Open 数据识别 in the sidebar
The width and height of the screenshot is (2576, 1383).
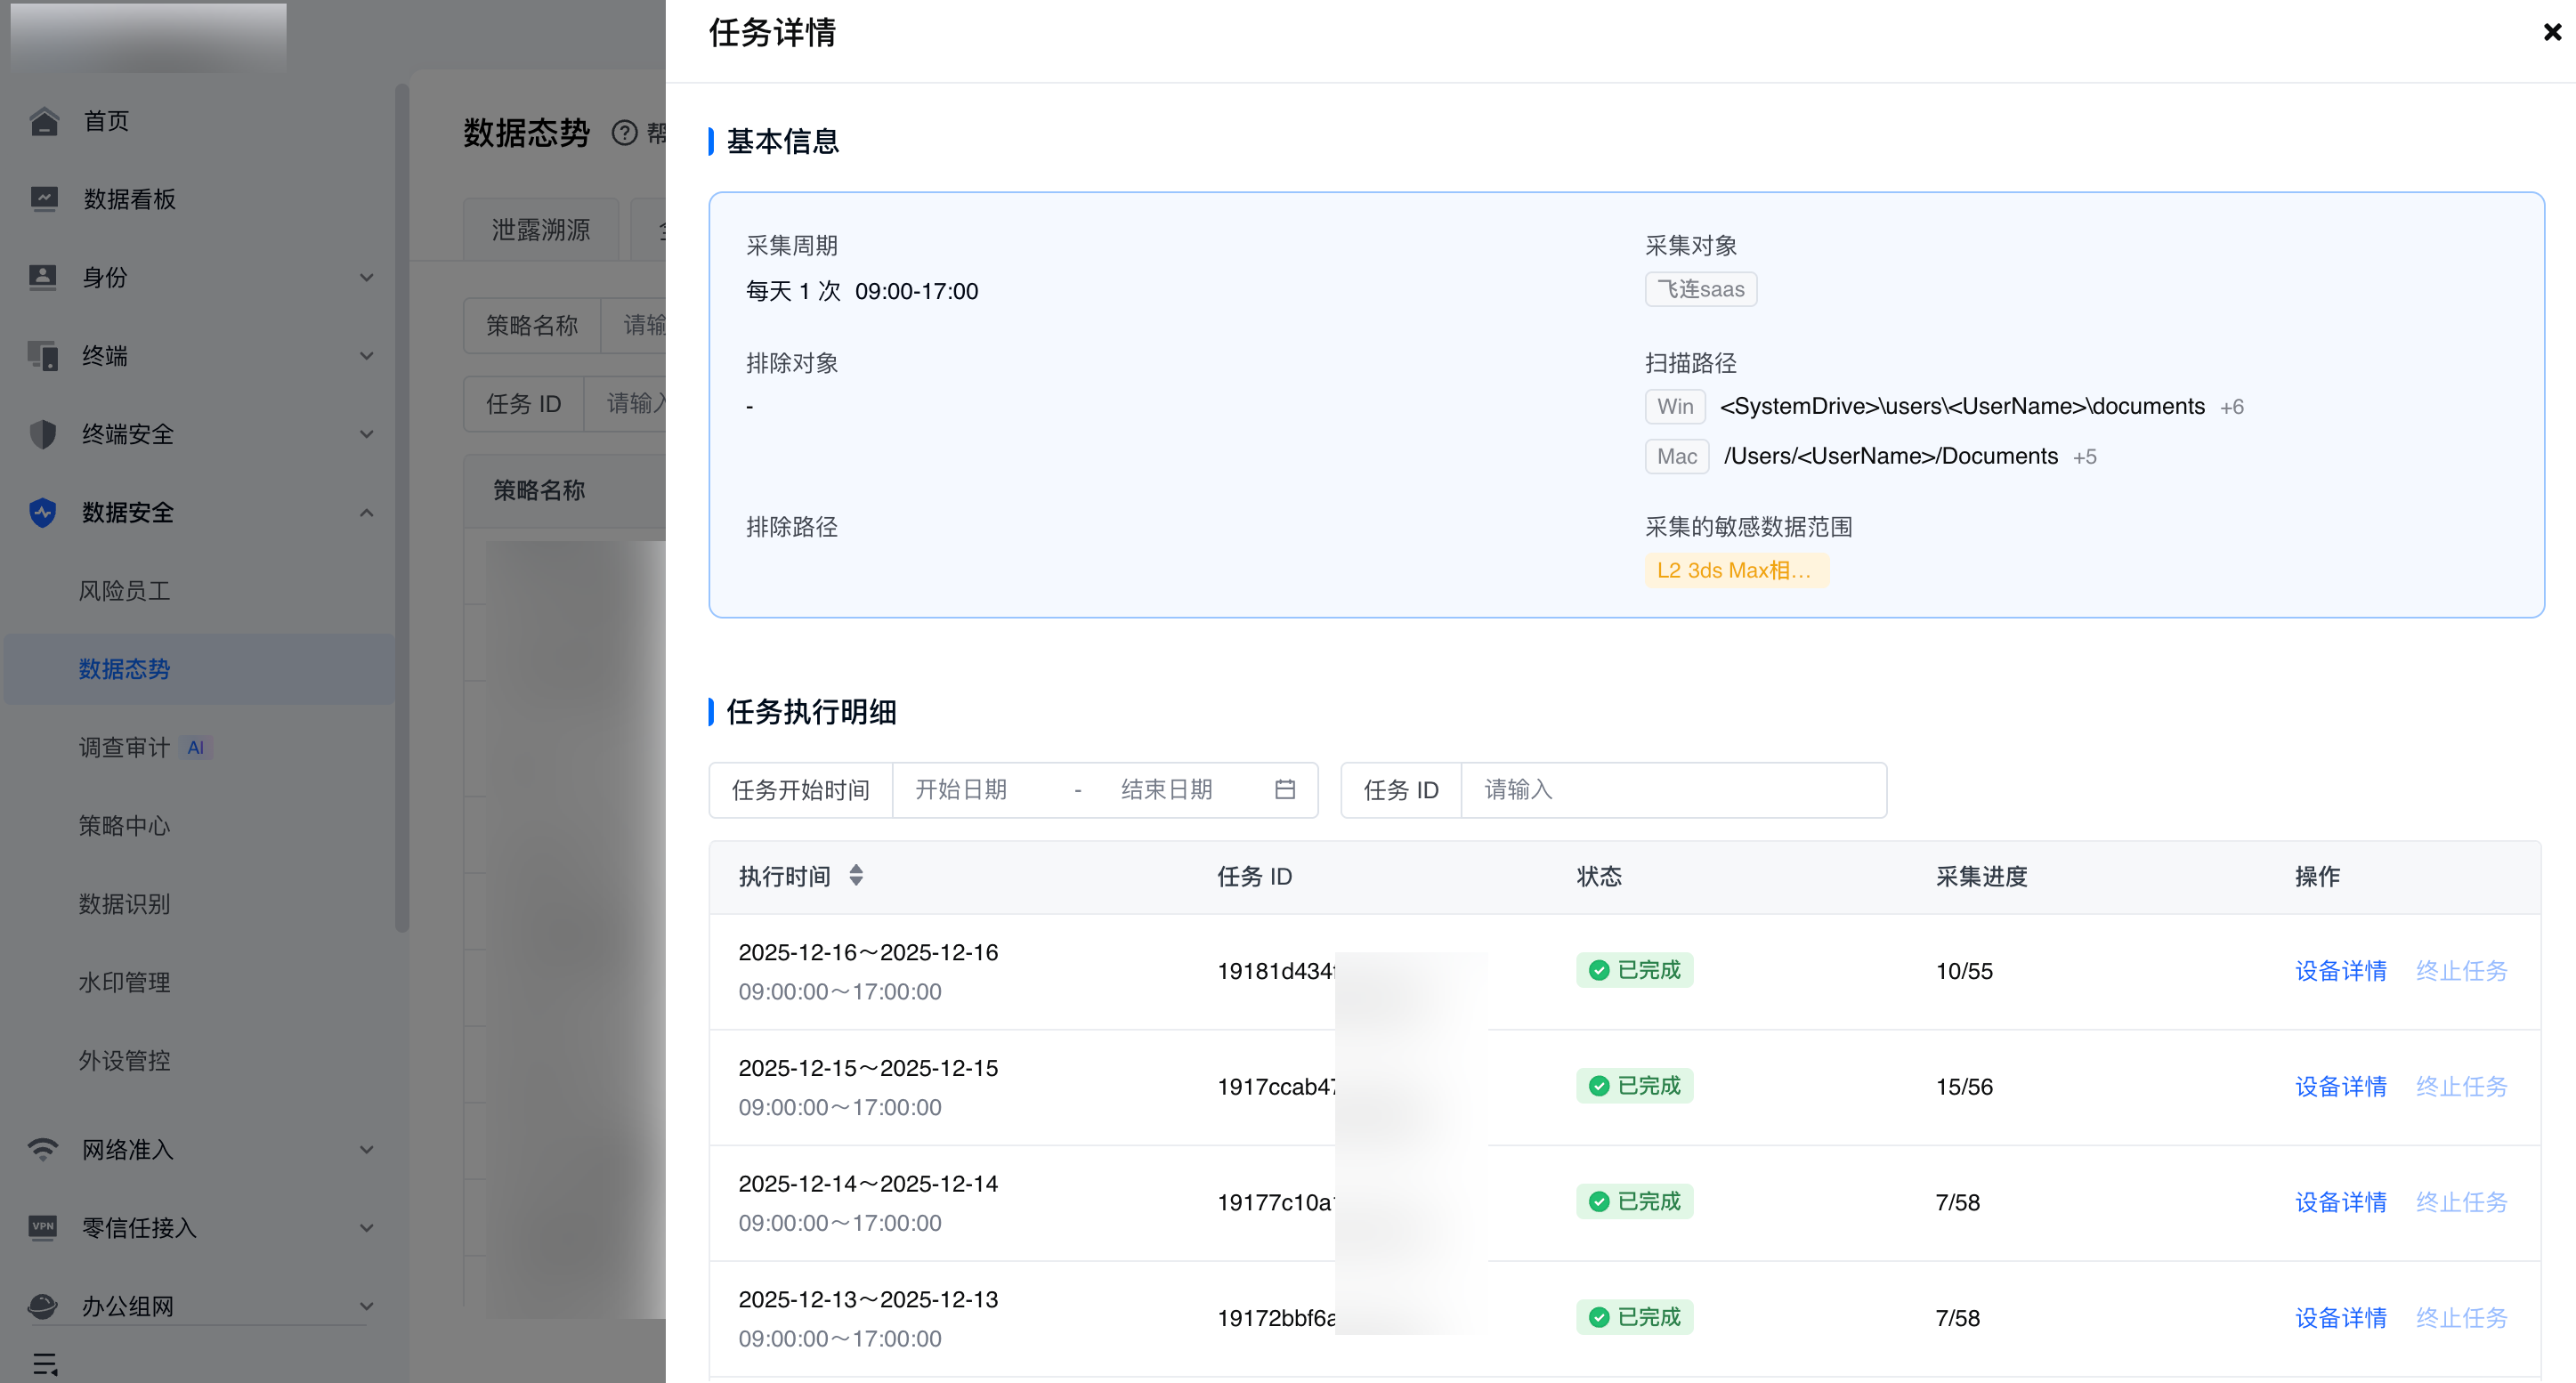pos(125,904)
